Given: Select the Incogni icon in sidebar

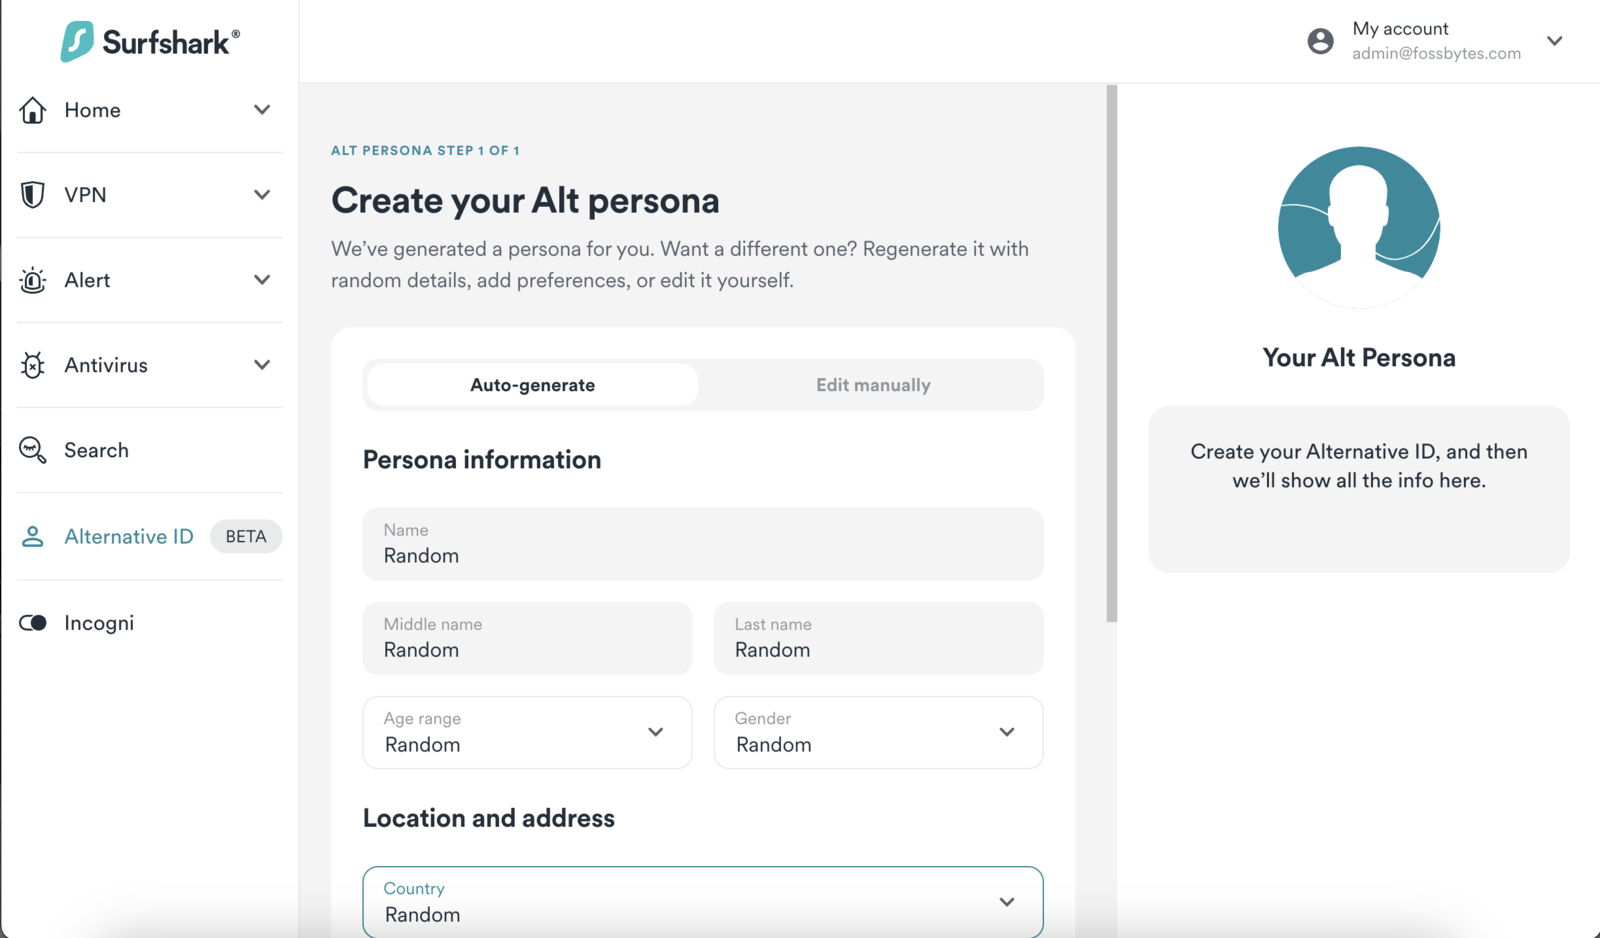Looking at the screenshot, I should (33, 622).
